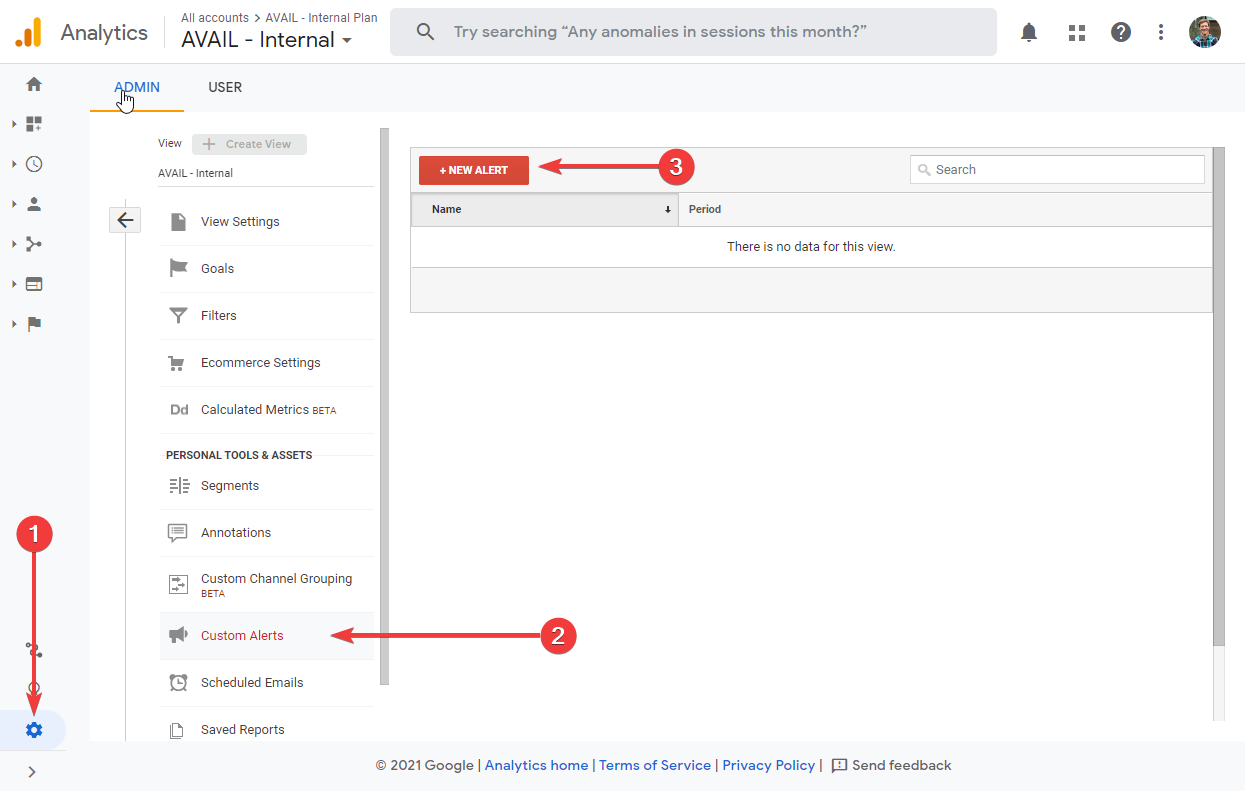Image resolution: width=1245 pixels, height=791 pixels.
Task: Click the Ecommerce Settings cart icon
Action: click(178, 363)
